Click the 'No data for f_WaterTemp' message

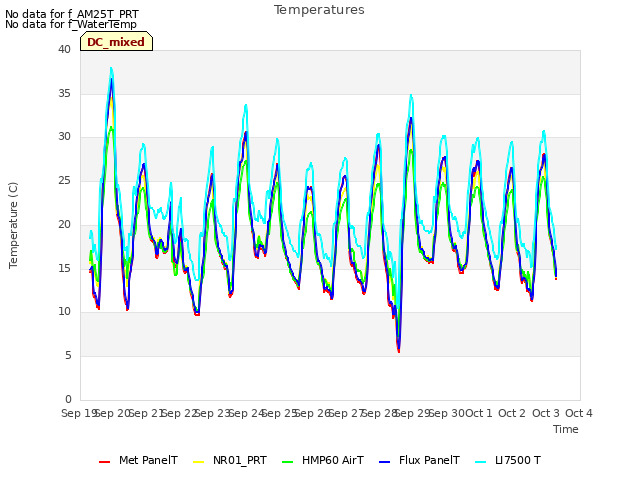[x=71, y=24]
